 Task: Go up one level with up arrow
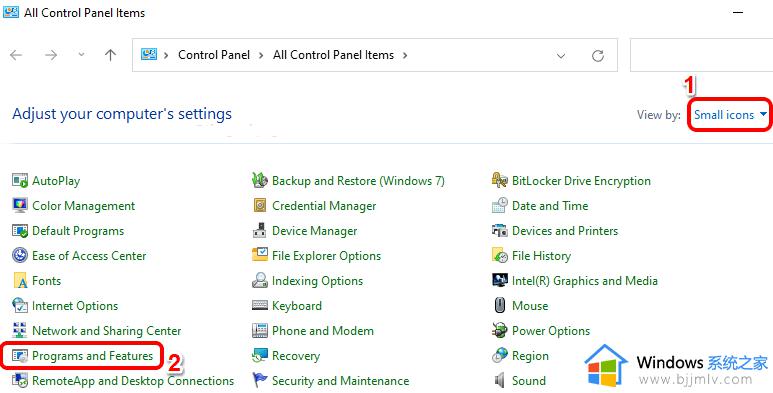pyautogui.click(x=110, y=55)
